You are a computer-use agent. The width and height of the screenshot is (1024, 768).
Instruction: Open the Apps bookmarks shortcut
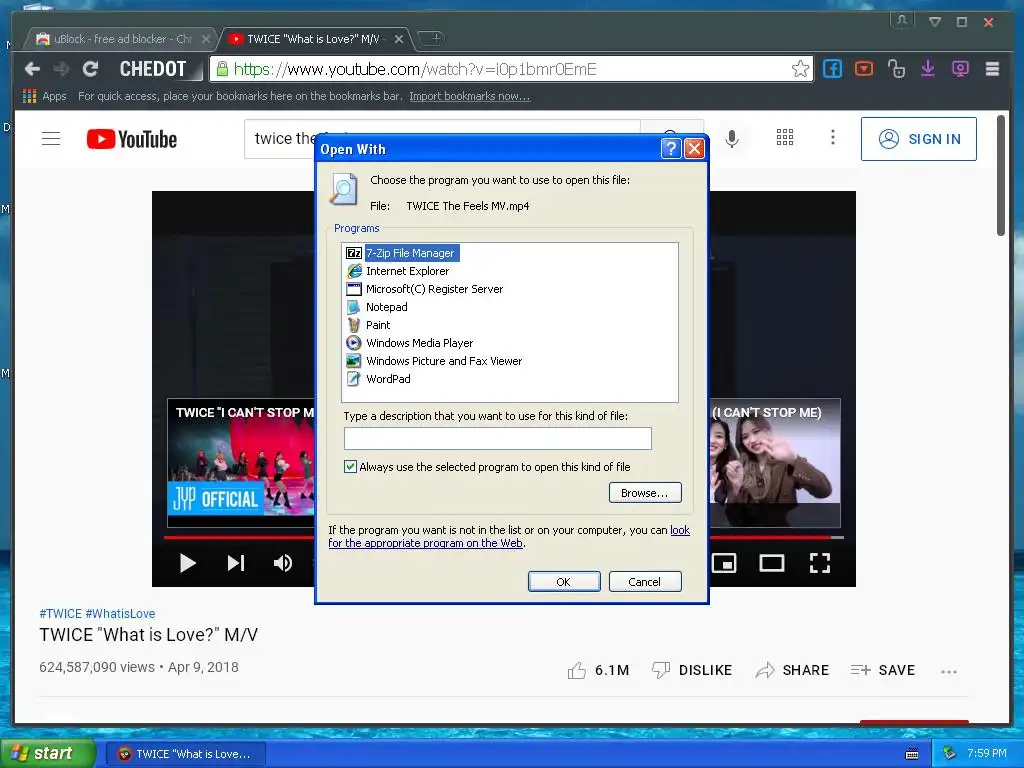pos(44,96)
